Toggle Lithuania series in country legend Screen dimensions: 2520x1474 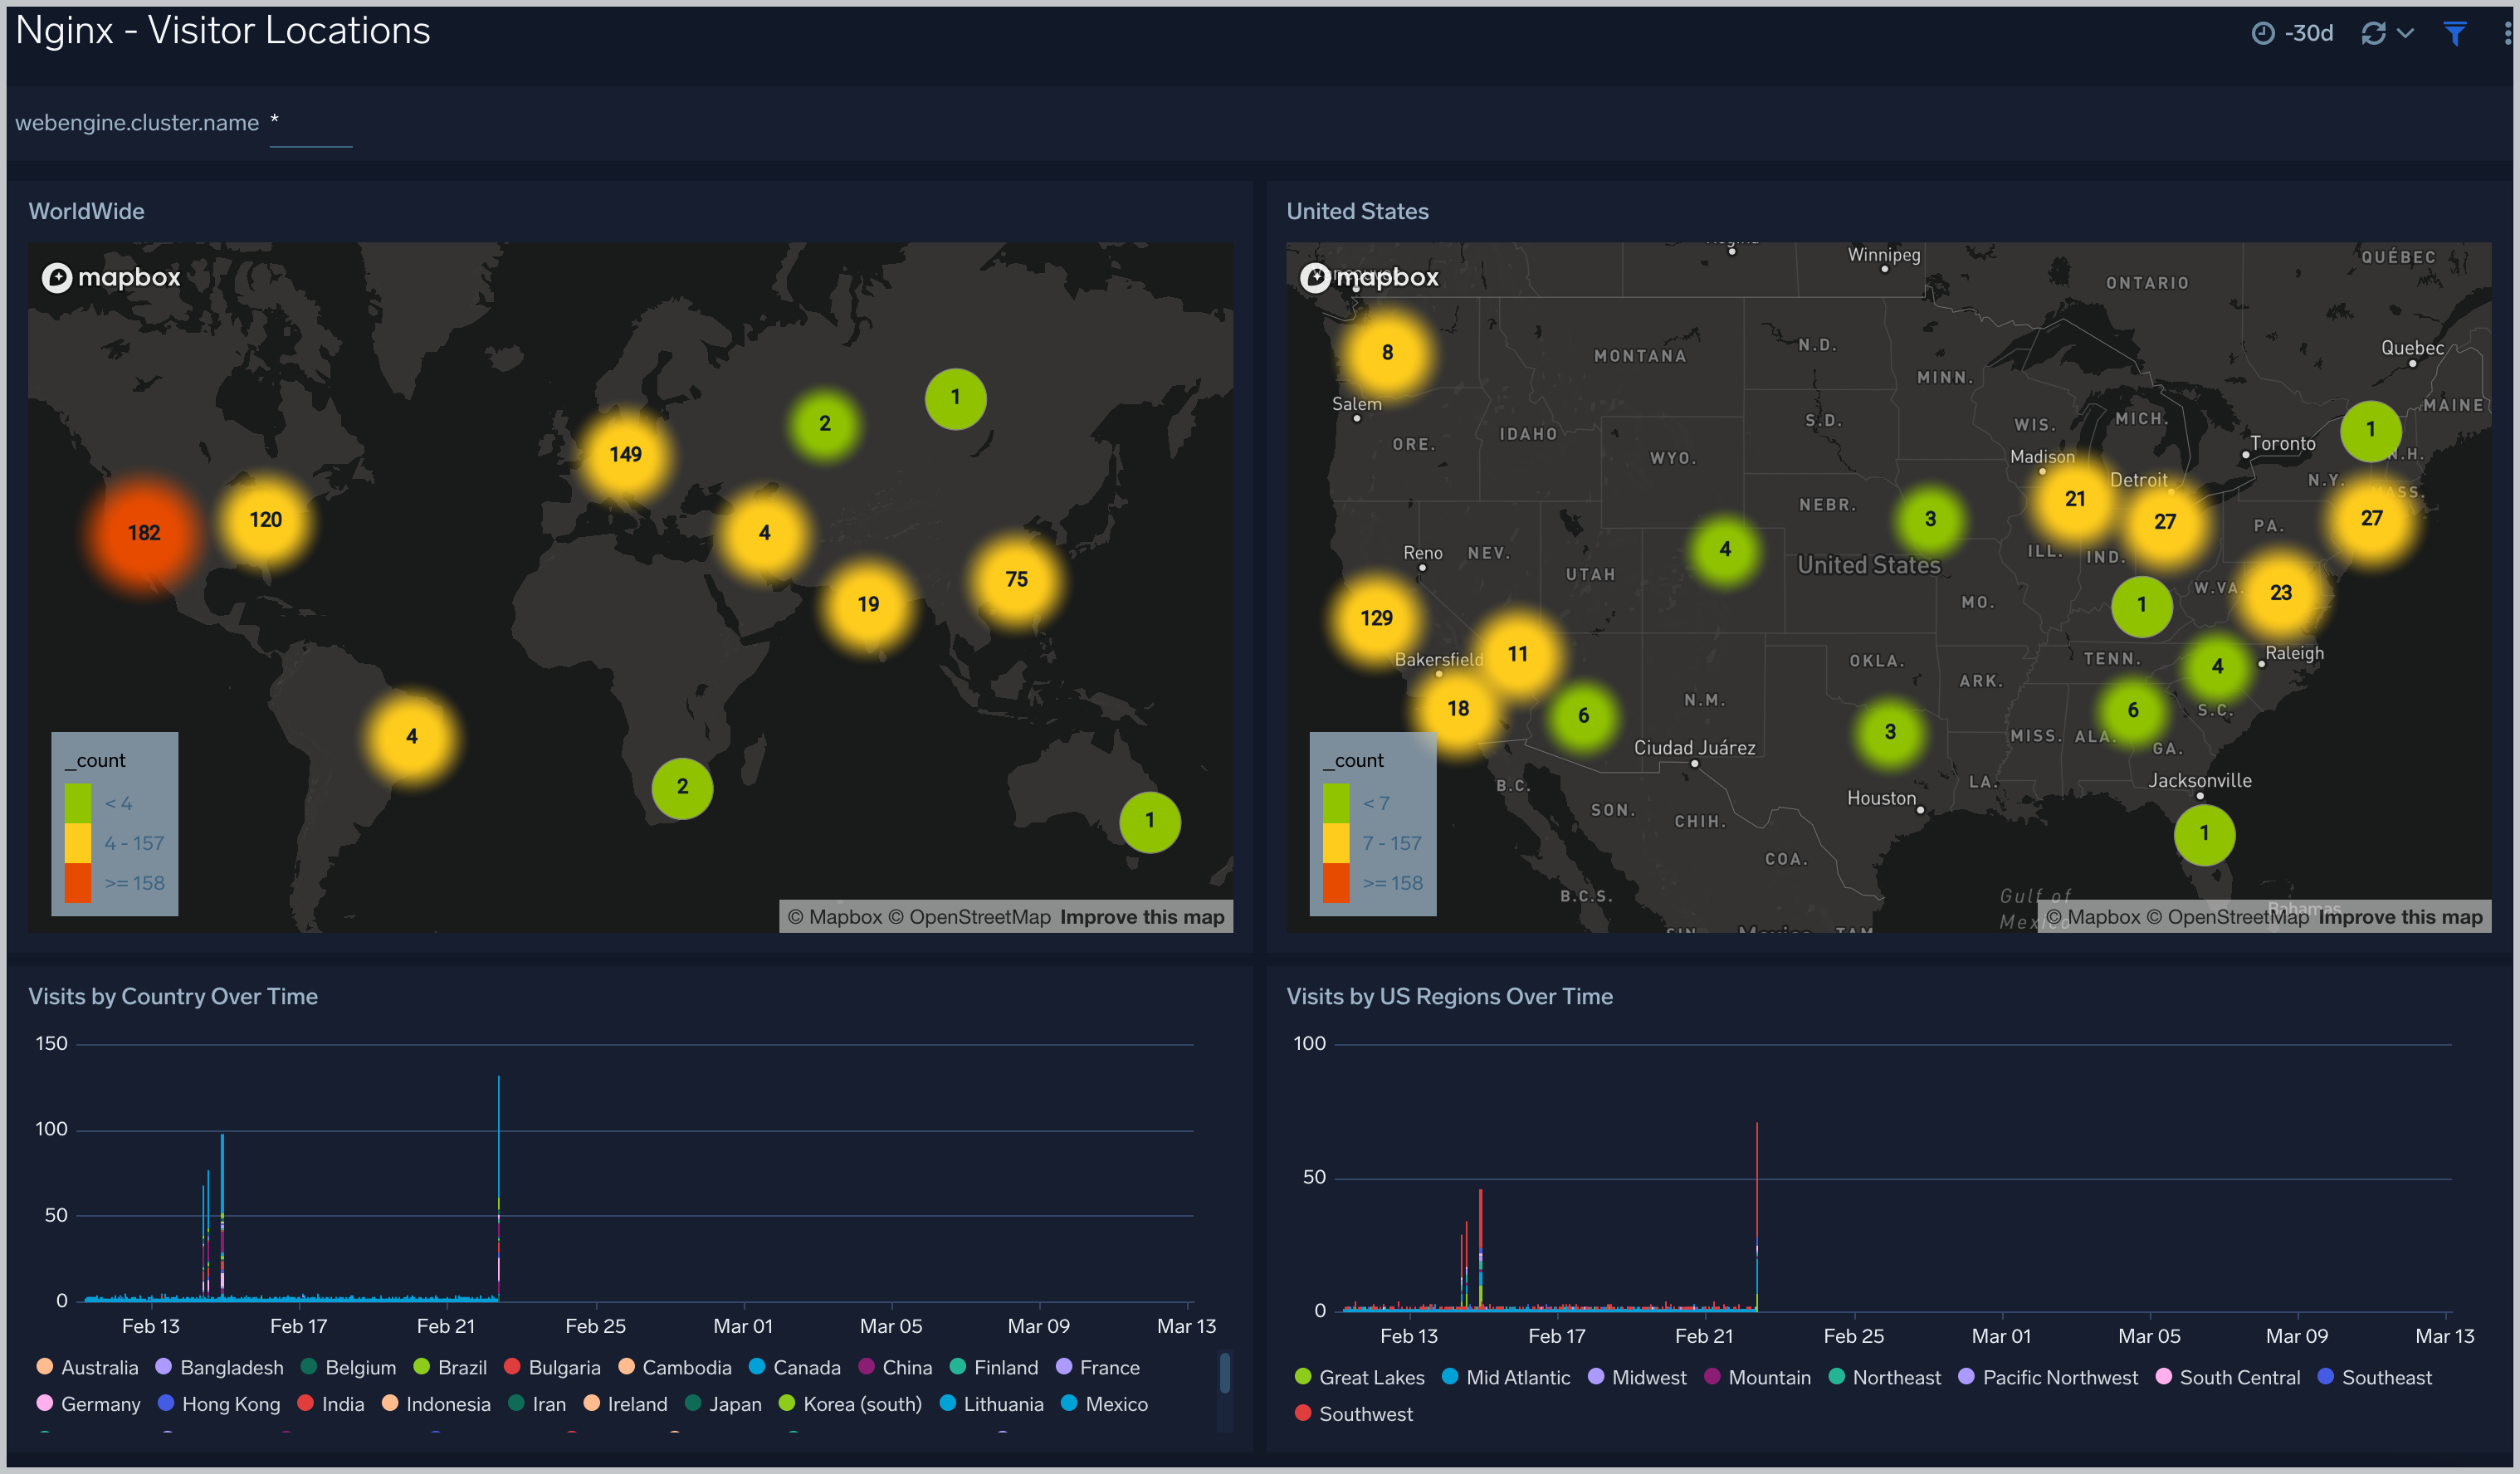click(x=992, y=1404)
